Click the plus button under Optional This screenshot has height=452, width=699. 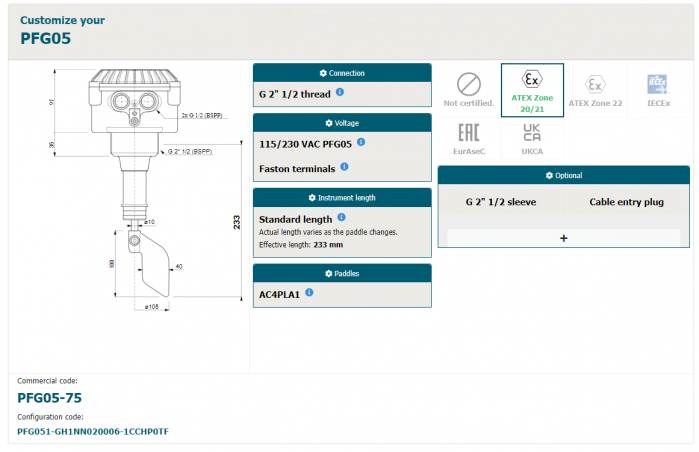point(563,238)
